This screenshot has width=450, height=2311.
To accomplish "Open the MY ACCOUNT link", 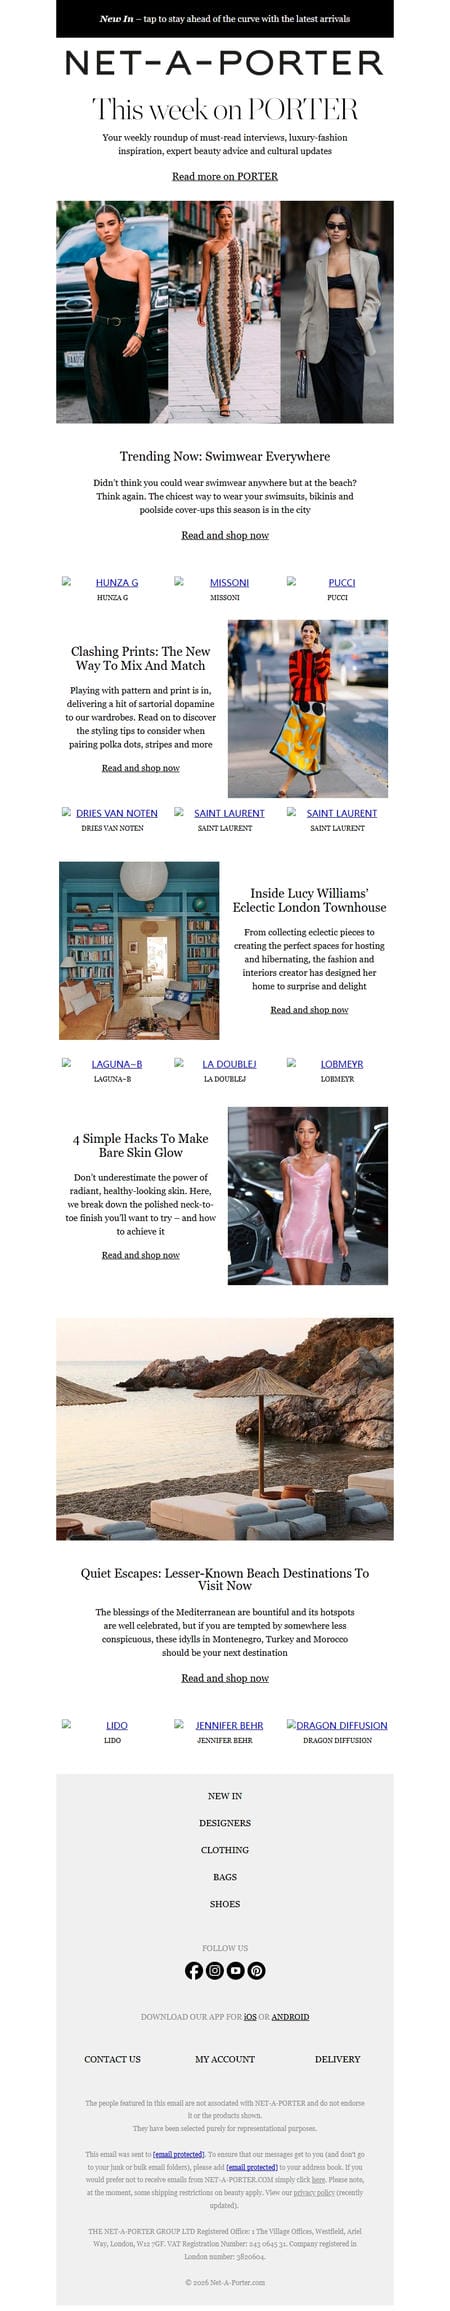I will 225,2059.
